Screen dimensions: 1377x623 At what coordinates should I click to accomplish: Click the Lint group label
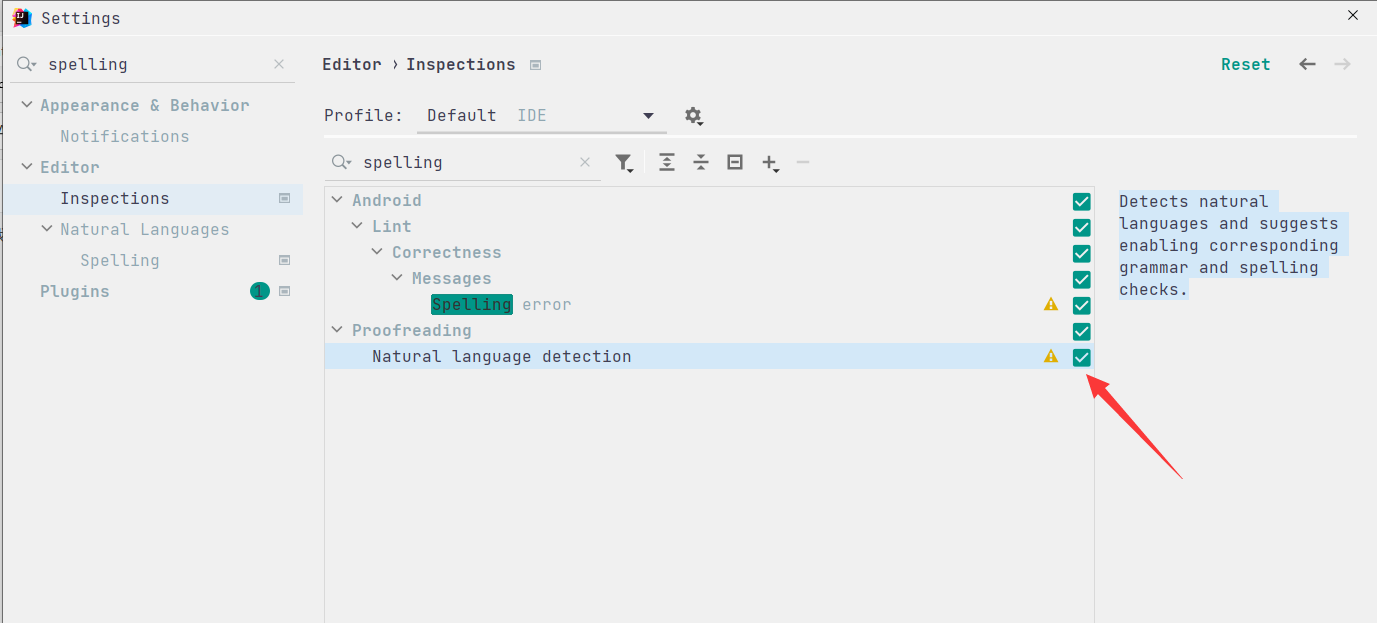[392, 226]
